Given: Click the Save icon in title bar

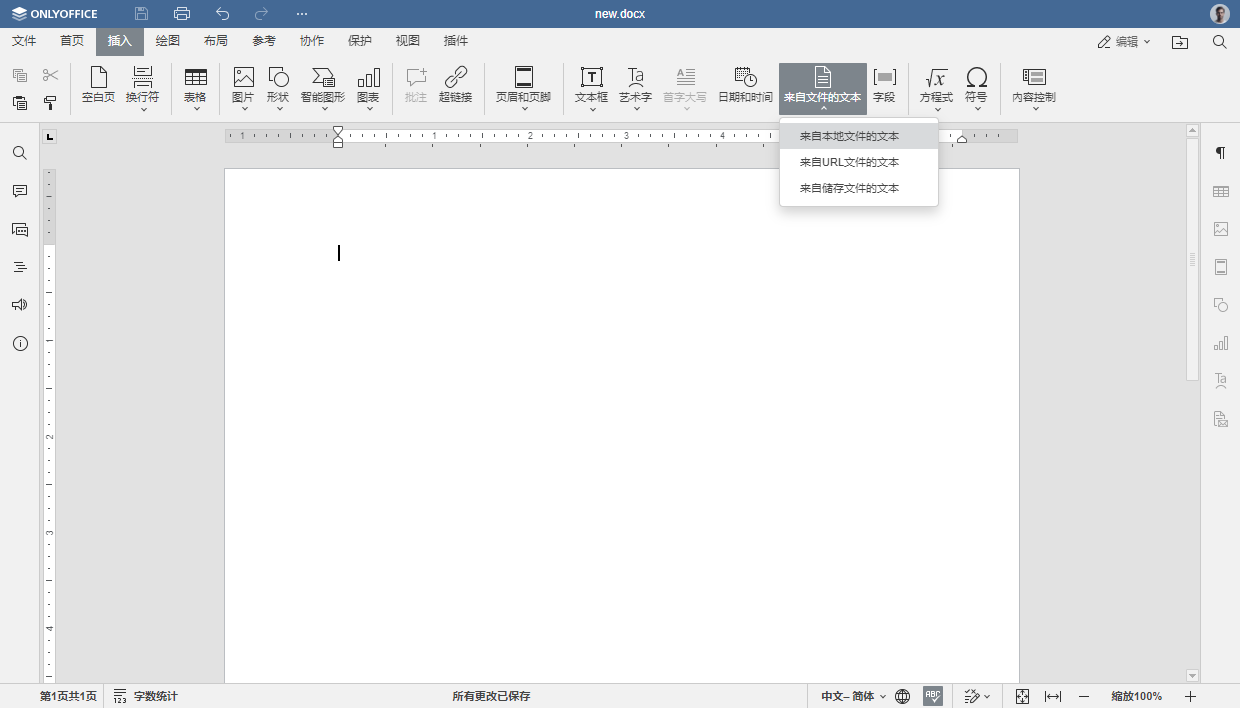Looking at the screenshot, I should click(x=141, y=14).
